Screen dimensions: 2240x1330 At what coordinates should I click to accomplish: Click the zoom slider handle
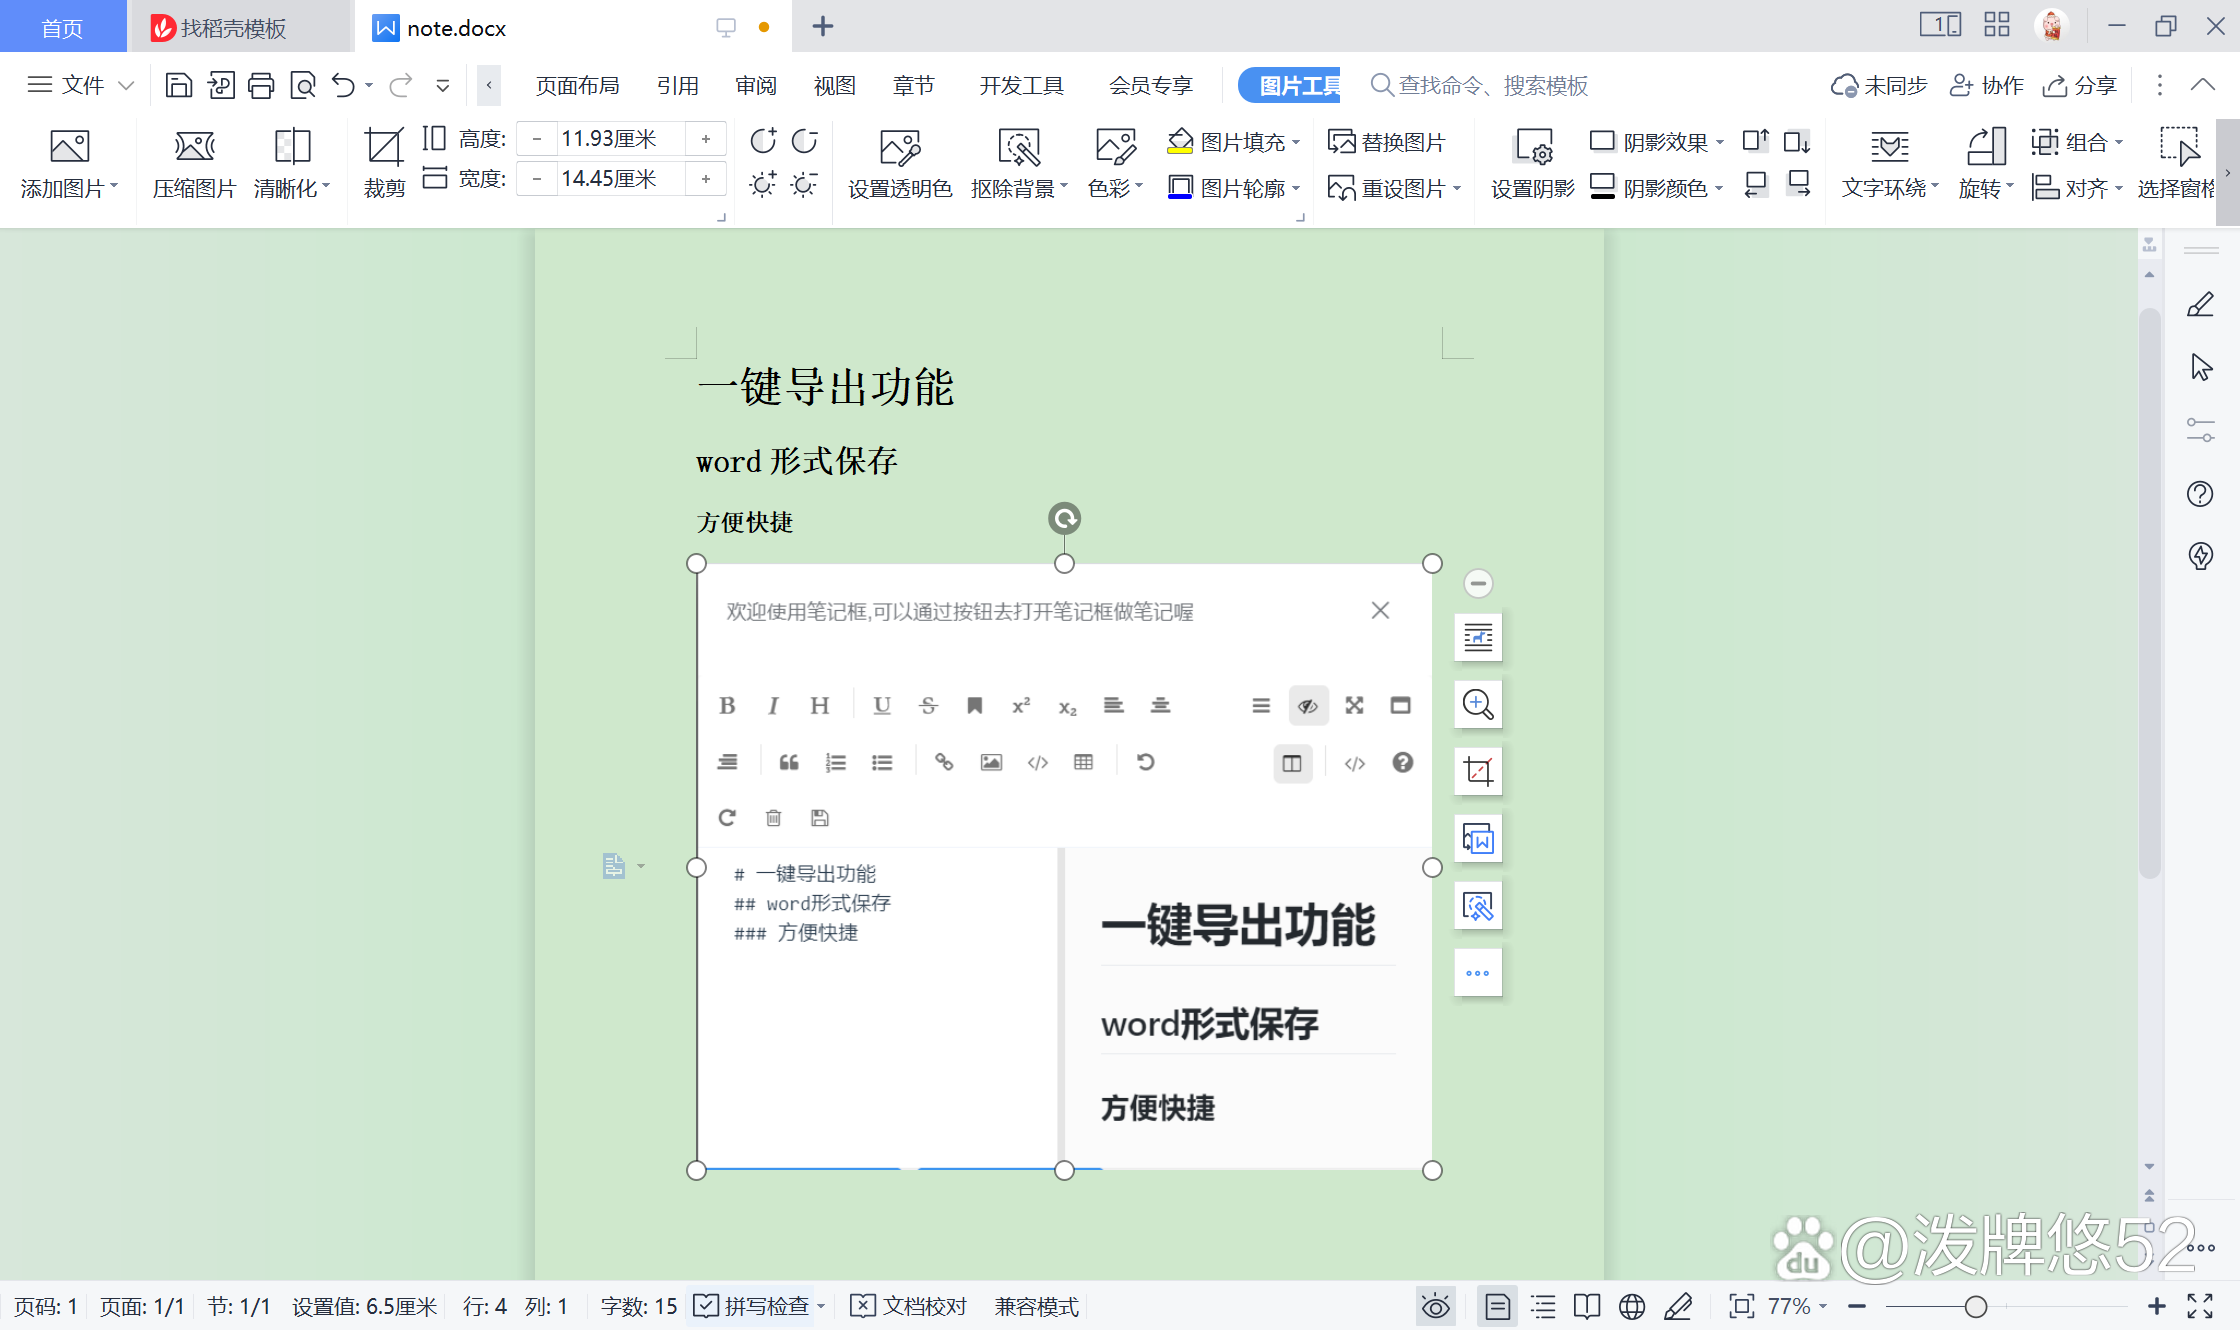pos(1975,1306)
